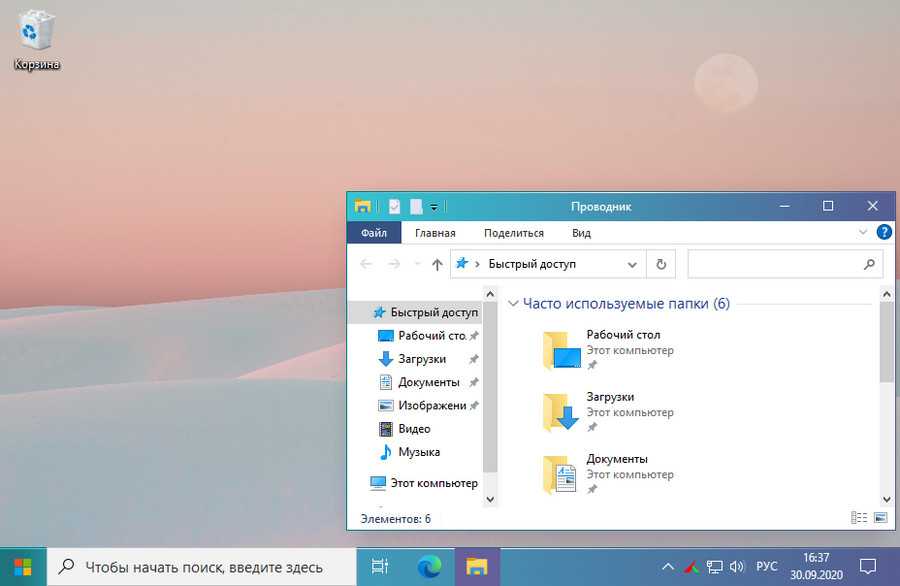Launch Microsoft Edge from the taskbar
This screenshot has height=586, width=900.
(430, 566)
